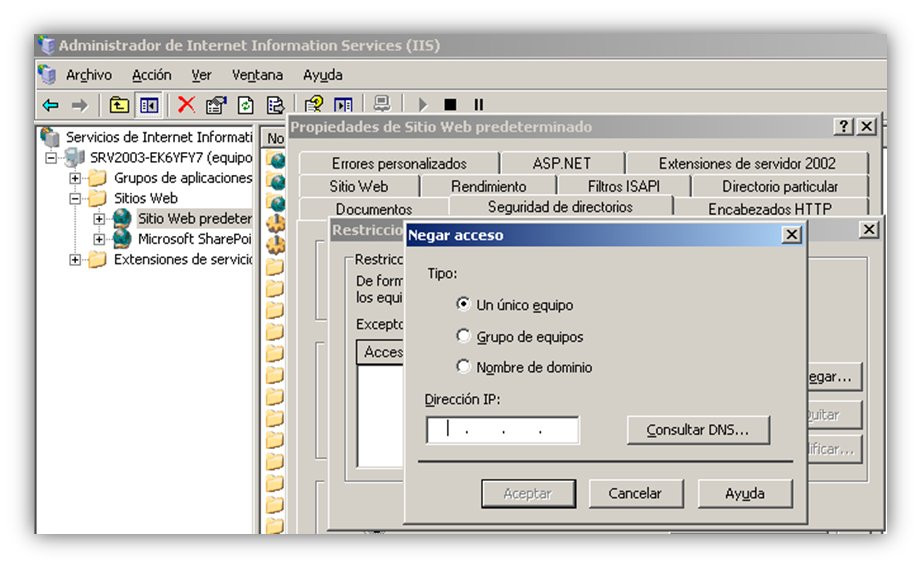Click the Aceptar button in Negar acceso

[x=528, y=493]
